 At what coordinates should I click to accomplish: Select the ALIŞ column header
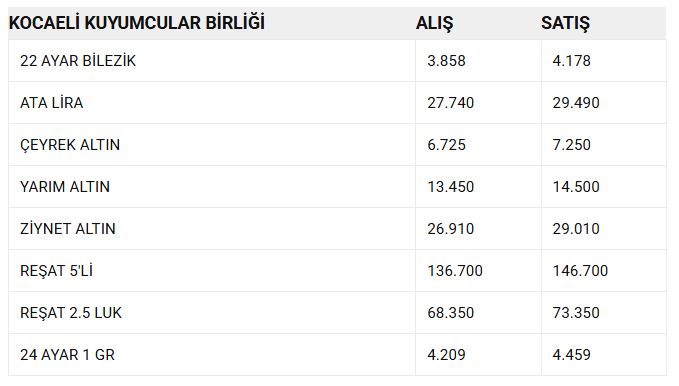coord(434,23)
